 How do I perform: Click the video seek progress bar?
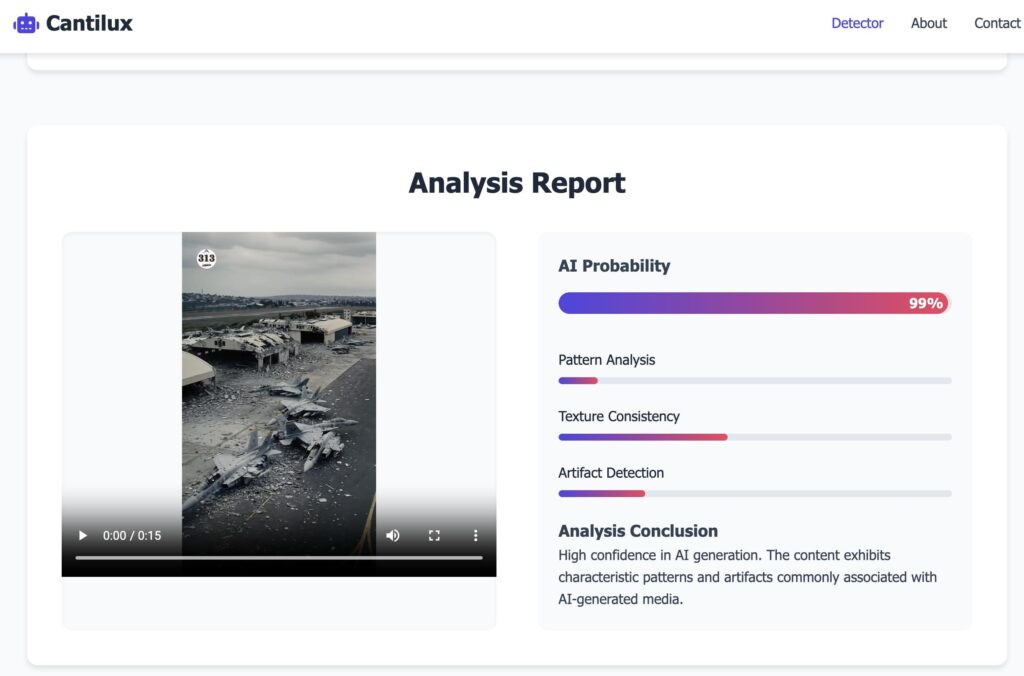pos(279,558)
